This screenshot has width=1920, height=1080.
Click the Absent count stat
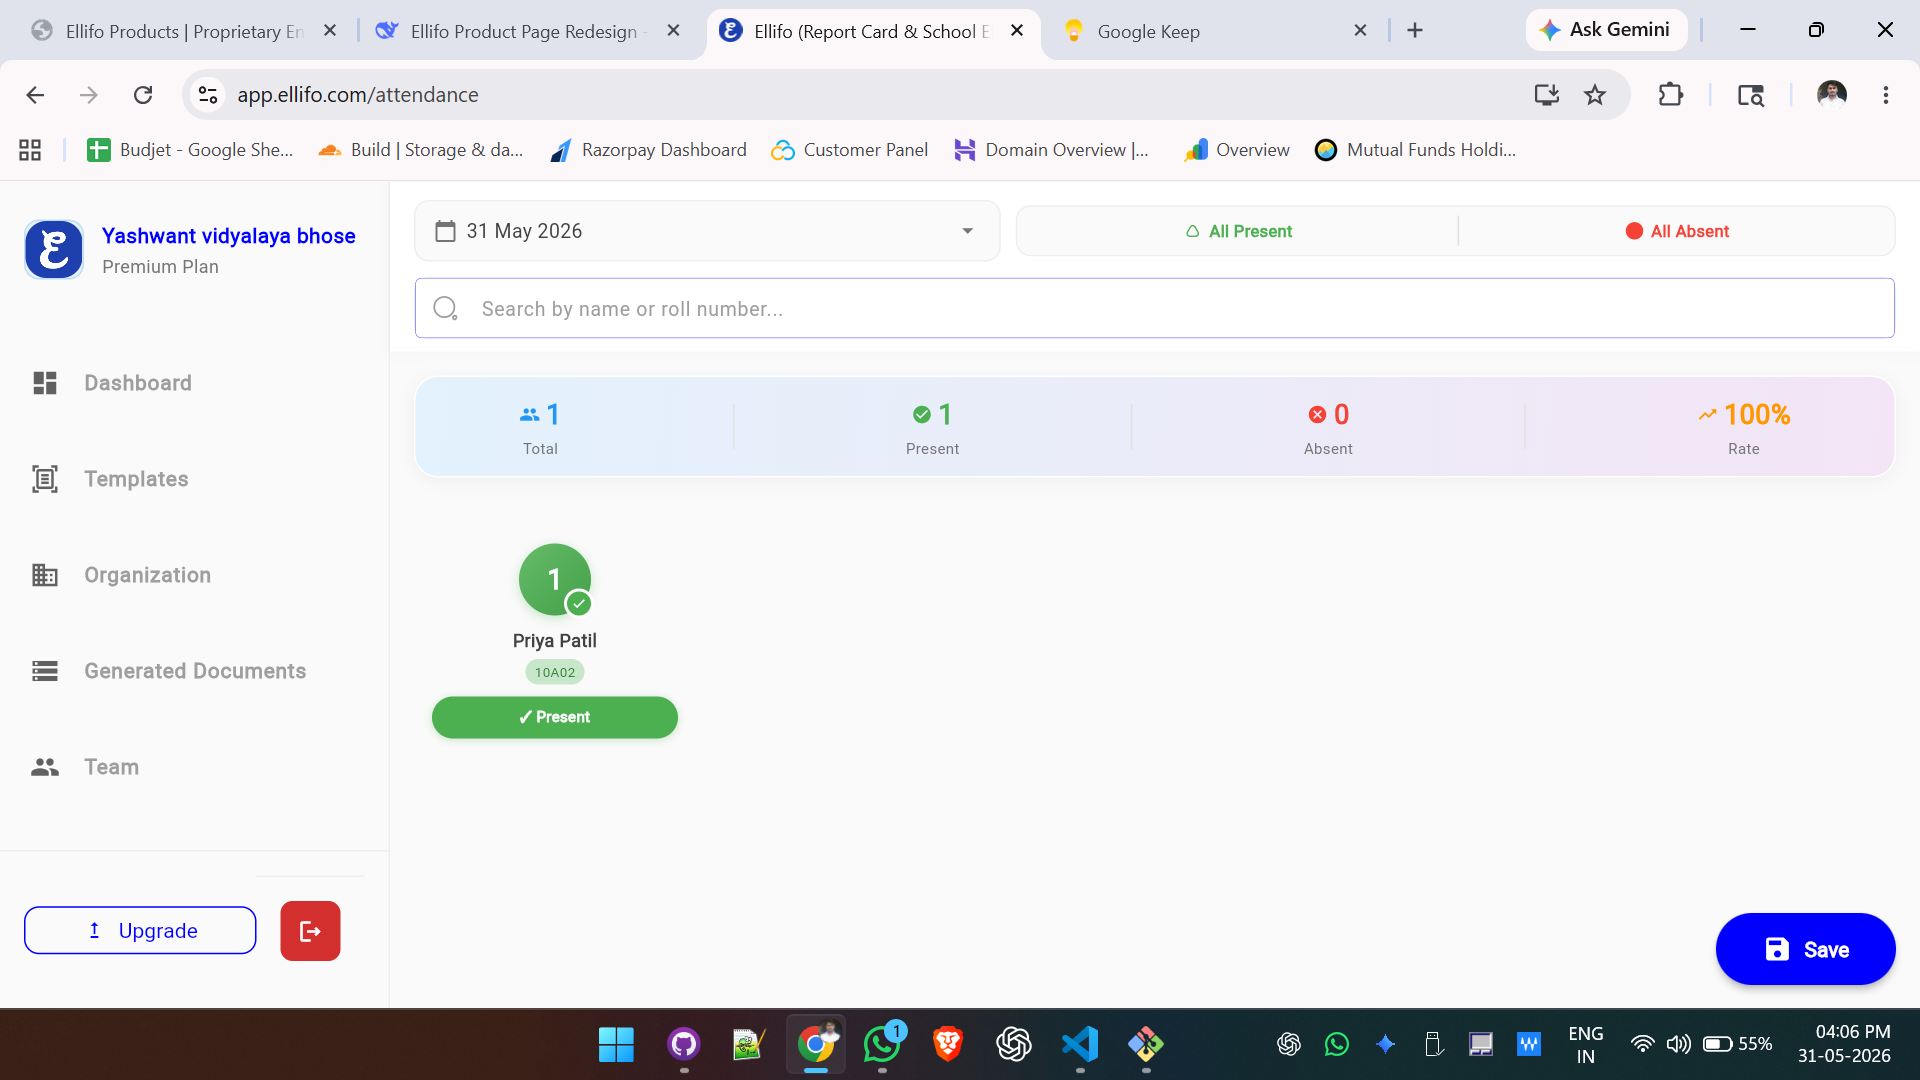[1328, 428]
